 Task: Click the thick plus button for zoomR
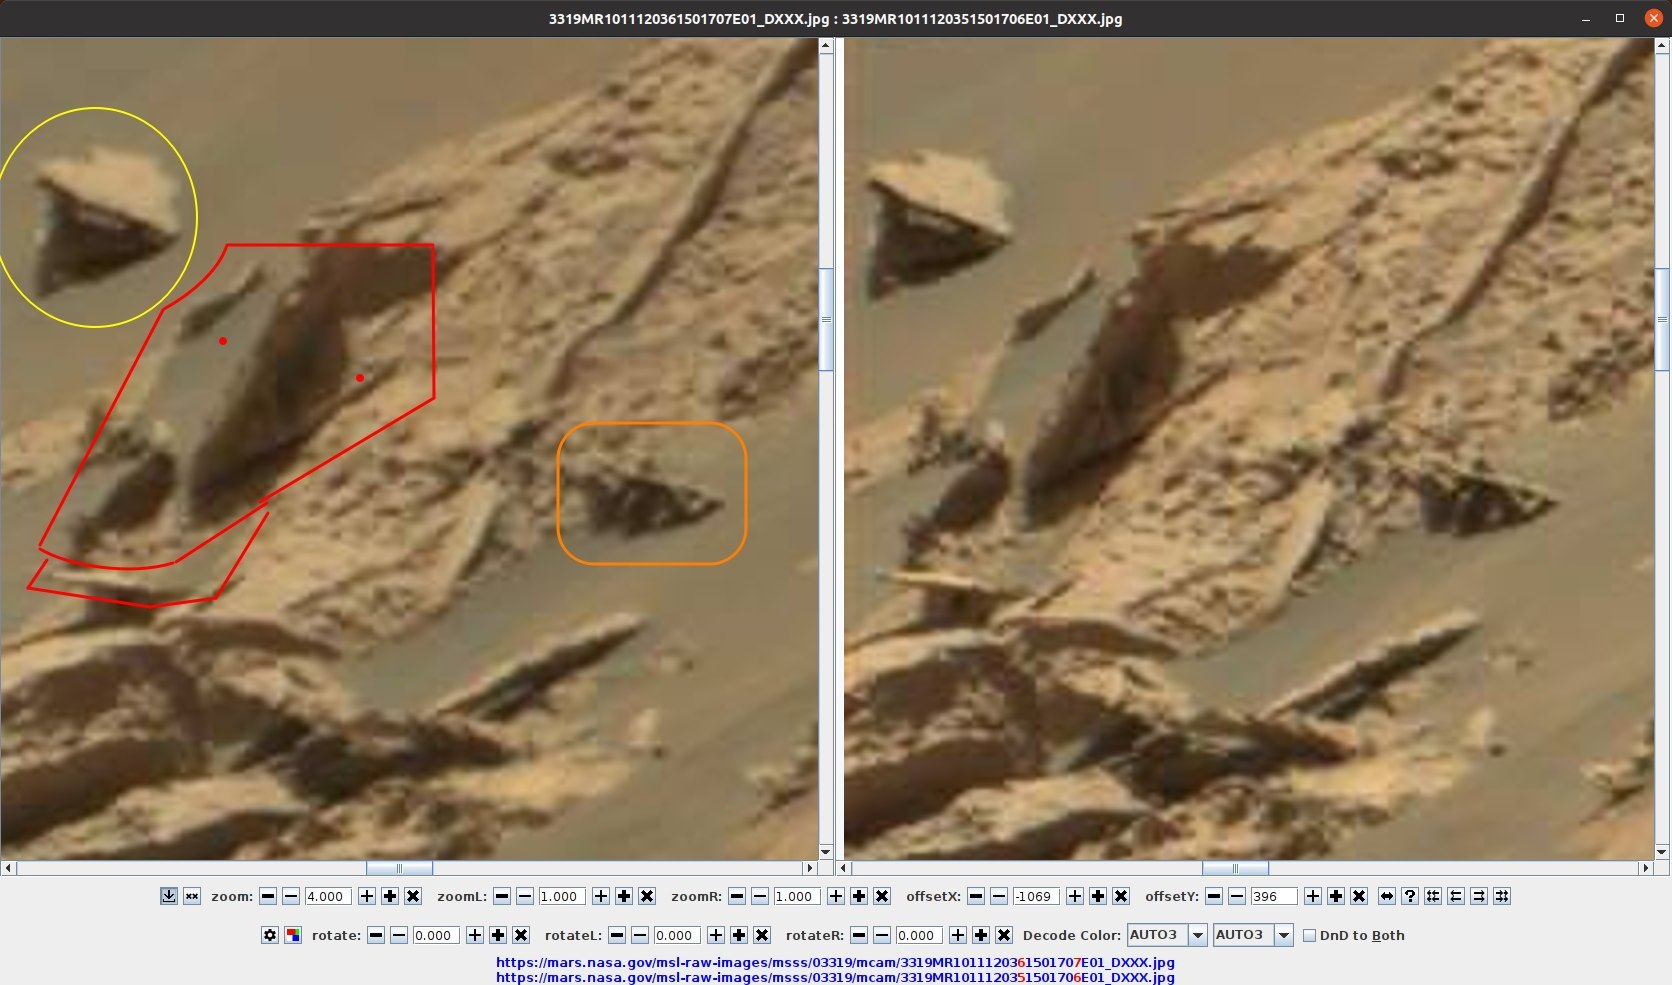[859, 896]
